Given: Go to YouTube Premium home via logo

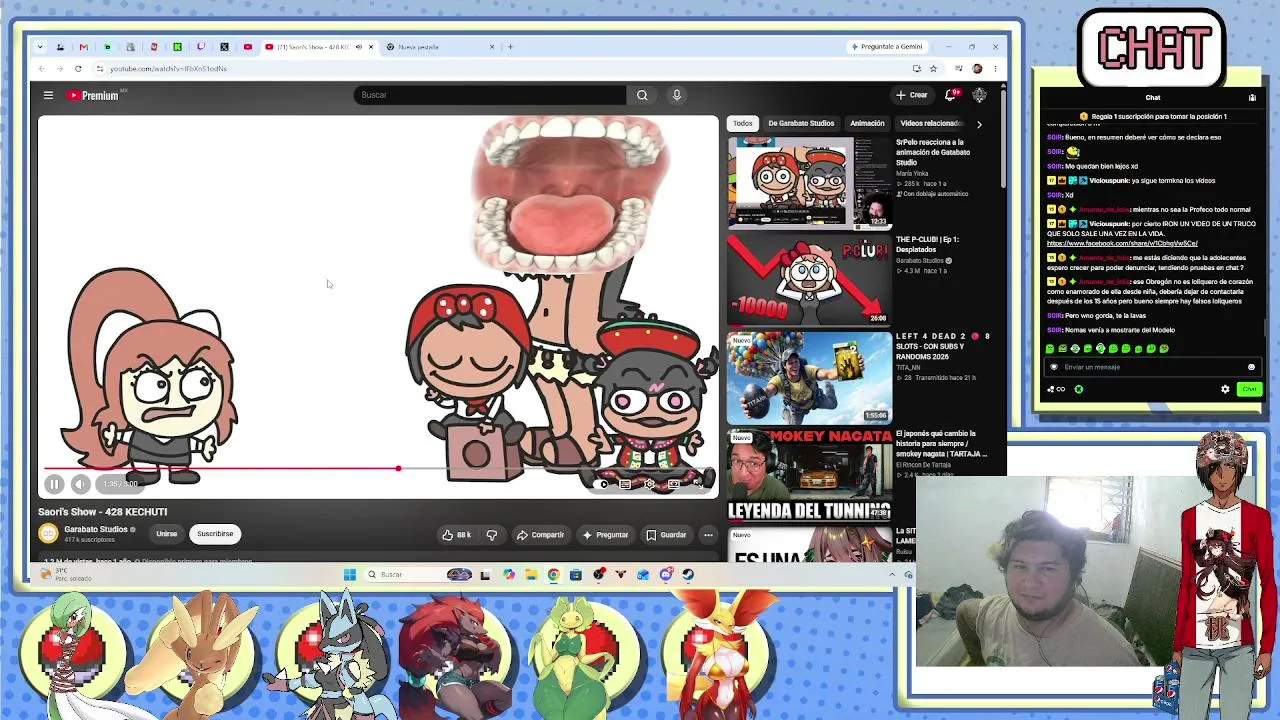Looking at the screenshot, I should pos(93,95).
